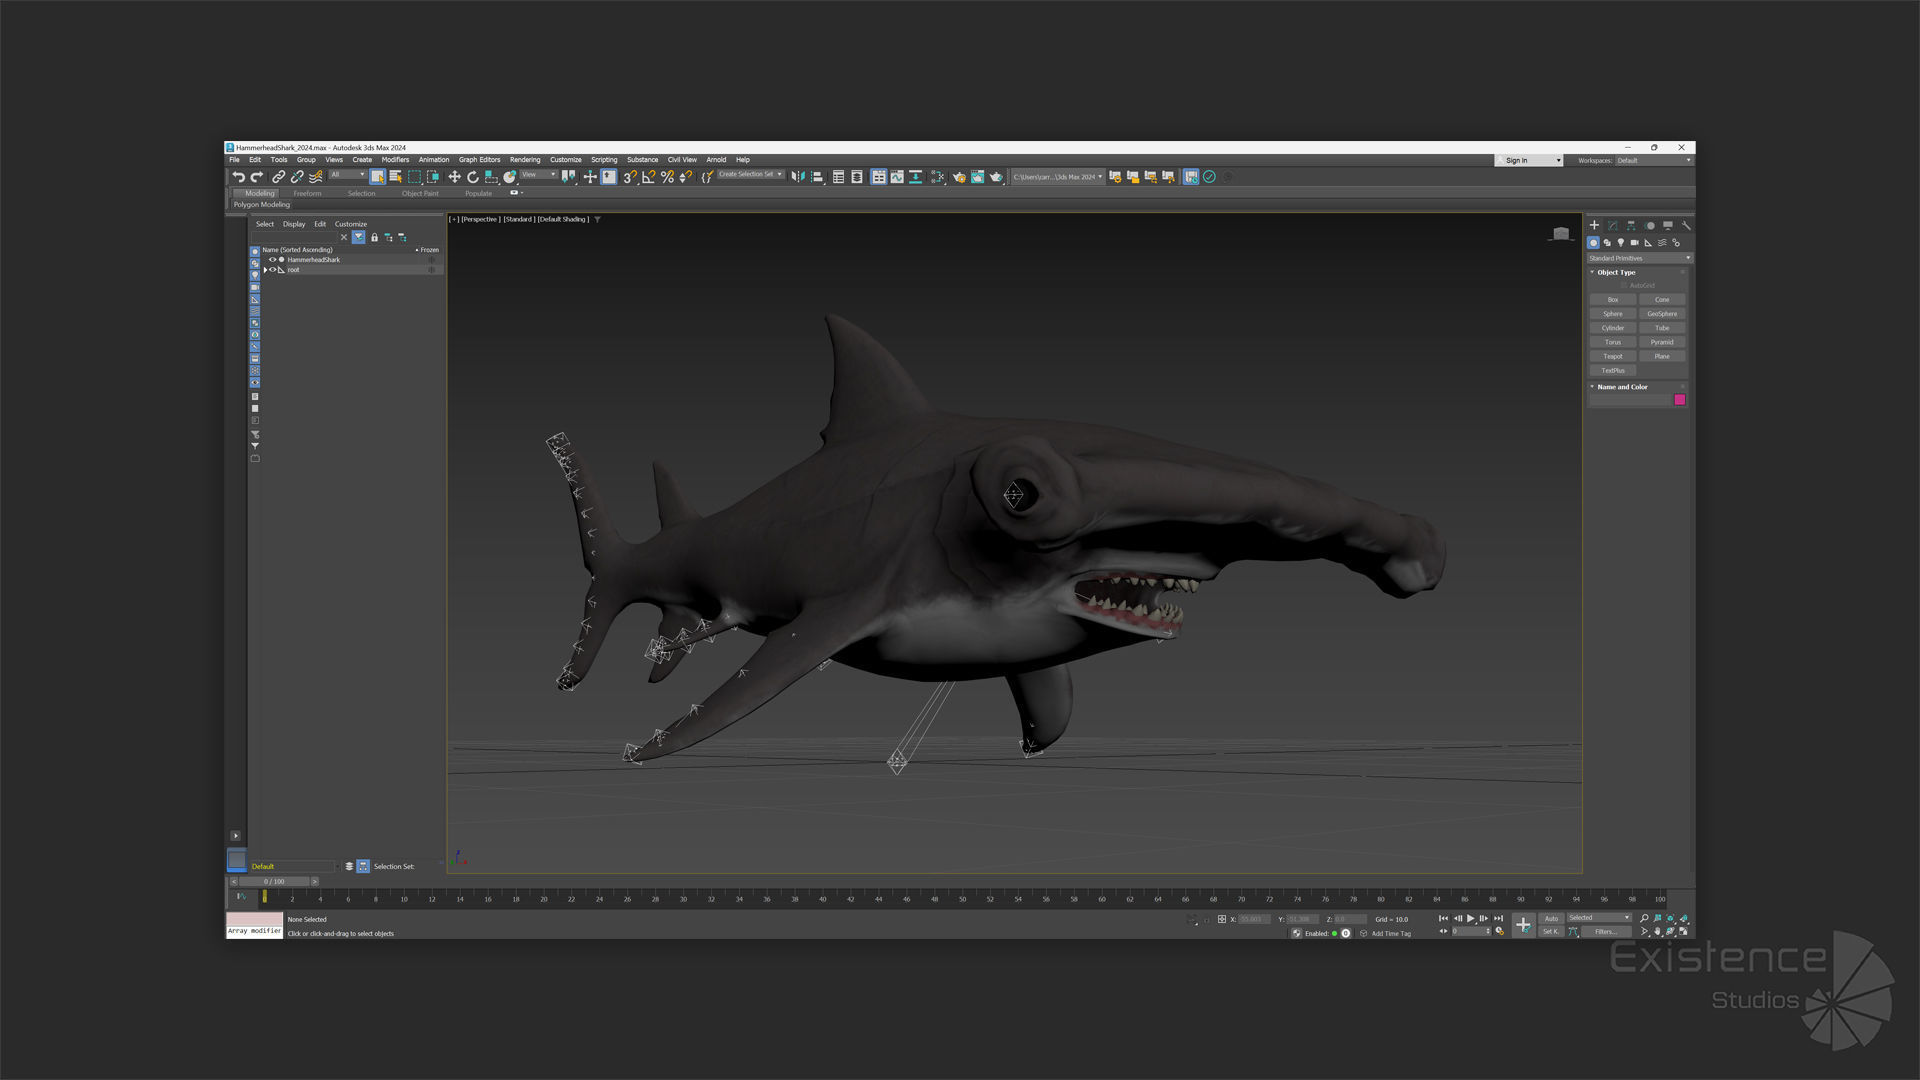Click the Play Animation button
1920x1080 pixels.
click(x=1470, y=918)
